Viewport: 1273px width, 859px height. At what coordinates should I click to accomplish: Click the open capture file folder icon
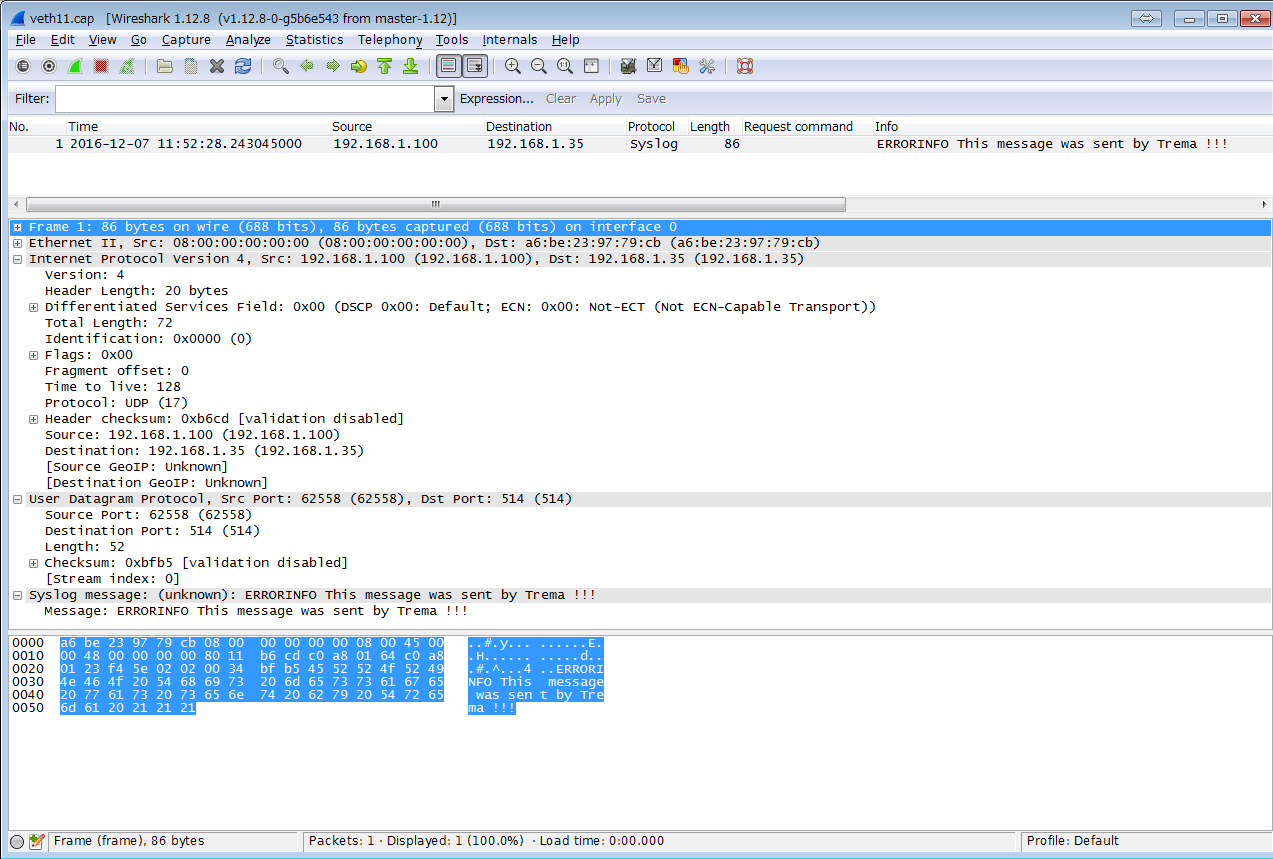coord(165,67)
